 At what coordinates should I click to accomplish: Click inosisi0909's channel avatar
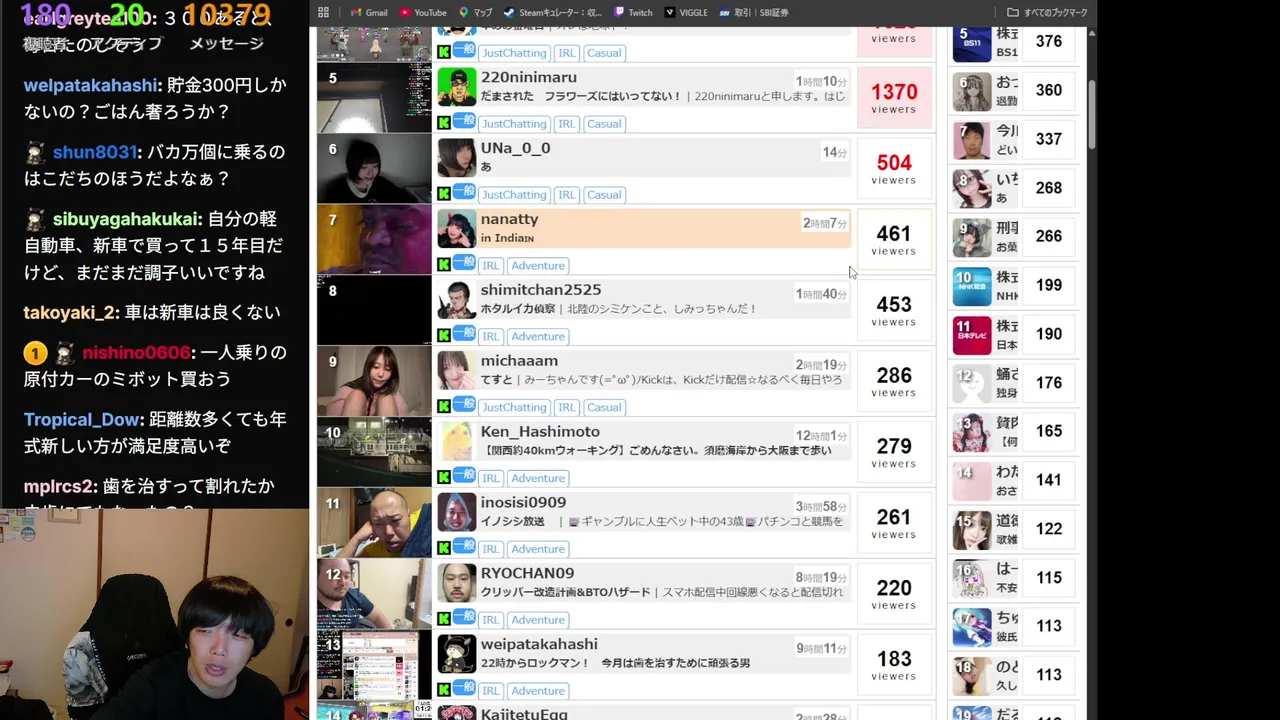pyautogui.click(x=457, y=513)
